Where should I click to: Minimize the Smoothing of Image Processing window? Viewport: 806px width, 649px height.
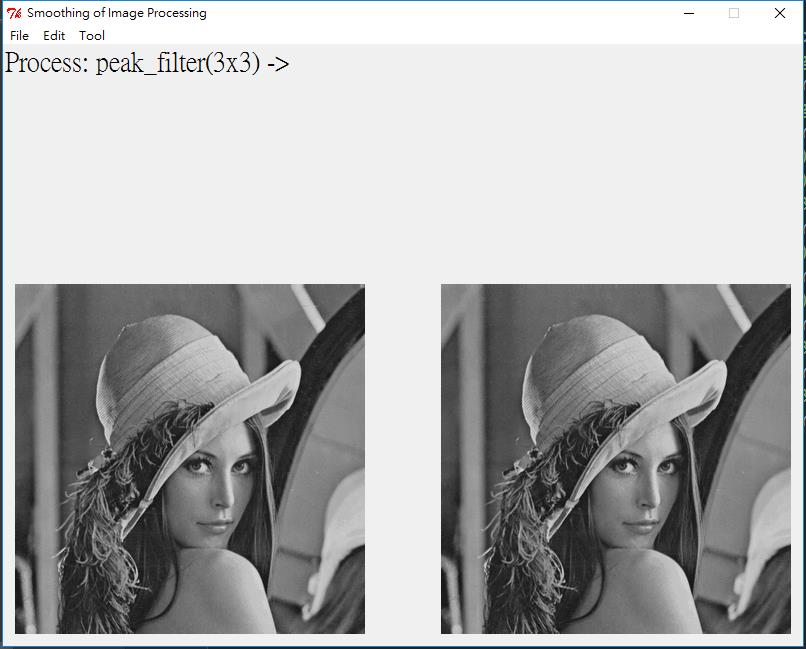(x=689, y=13)
